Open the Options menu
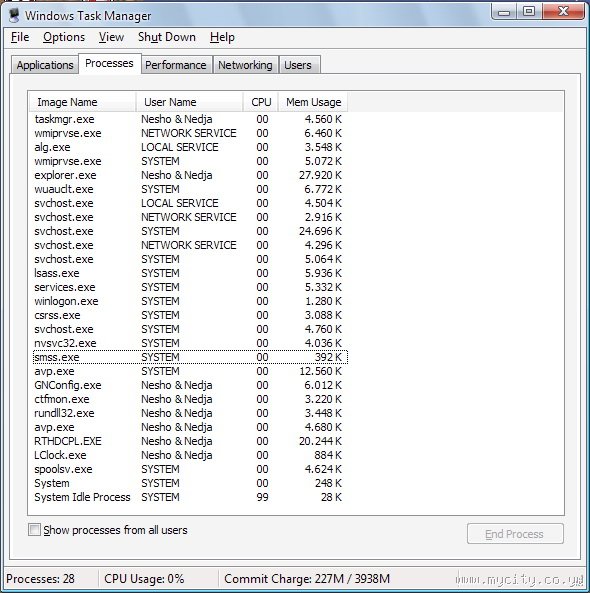The width and height of the screenshot is (590, 593). [64, 37]
